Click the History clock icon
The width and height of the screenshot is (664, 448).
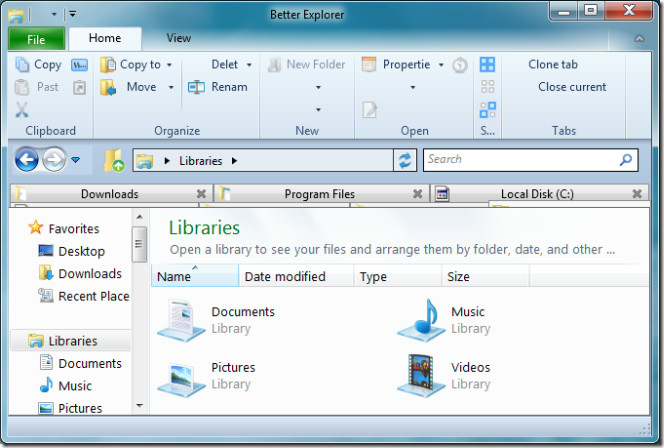[x=460, y=65]
